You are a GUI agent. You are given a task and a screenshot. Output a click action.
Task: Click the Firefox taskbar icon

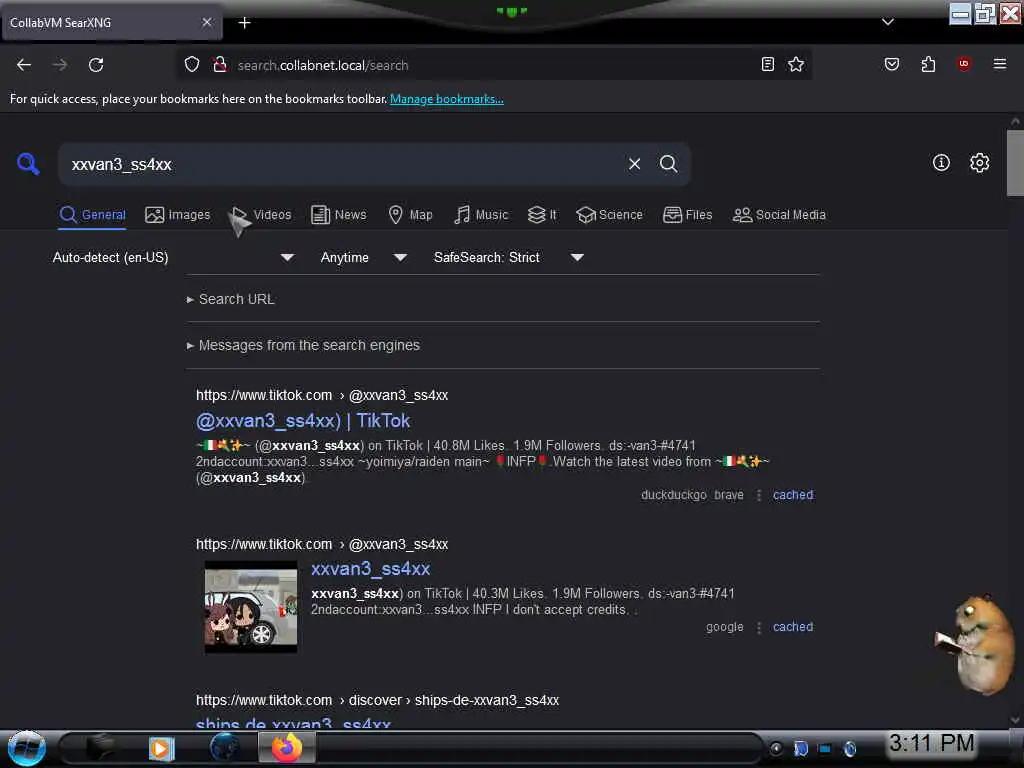point(287,748)
